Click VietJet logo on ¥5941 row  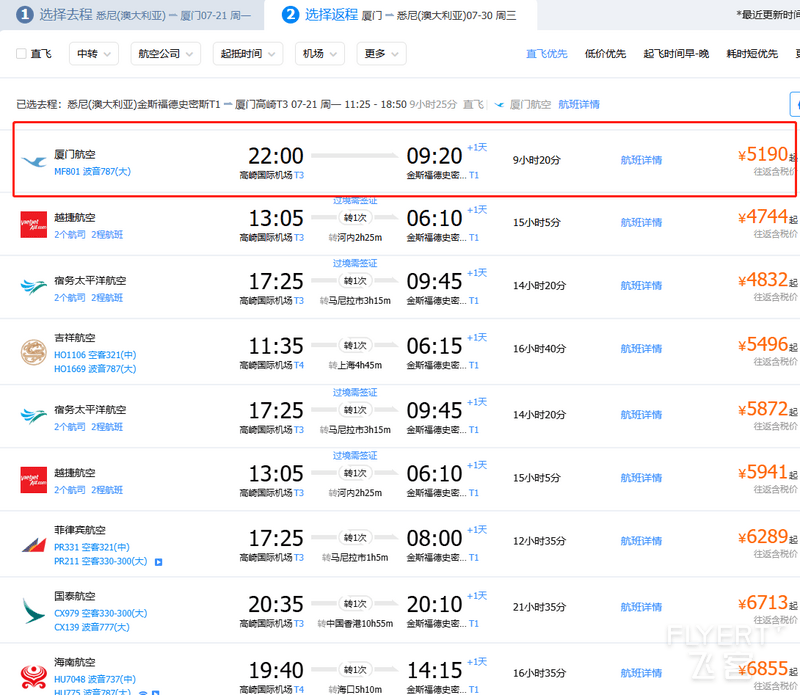[34, 480]
